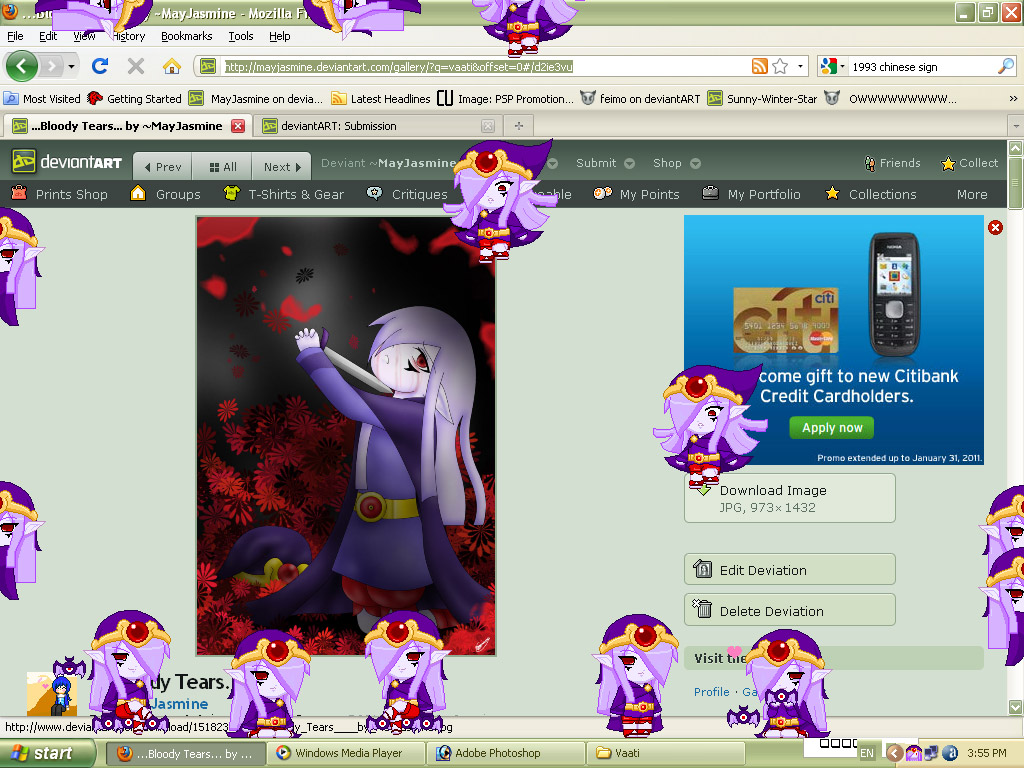Image resolution: width=1024 pixels, height=768 pixels.
Task: Switch to Adobe Photoshop in taskbar
Action: [x=505, y=753]
